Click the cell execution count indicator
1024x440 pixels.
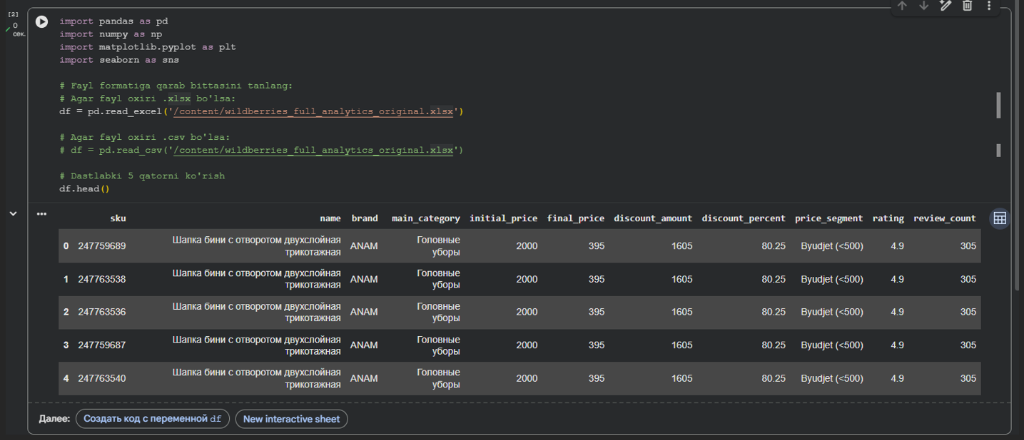14,14
